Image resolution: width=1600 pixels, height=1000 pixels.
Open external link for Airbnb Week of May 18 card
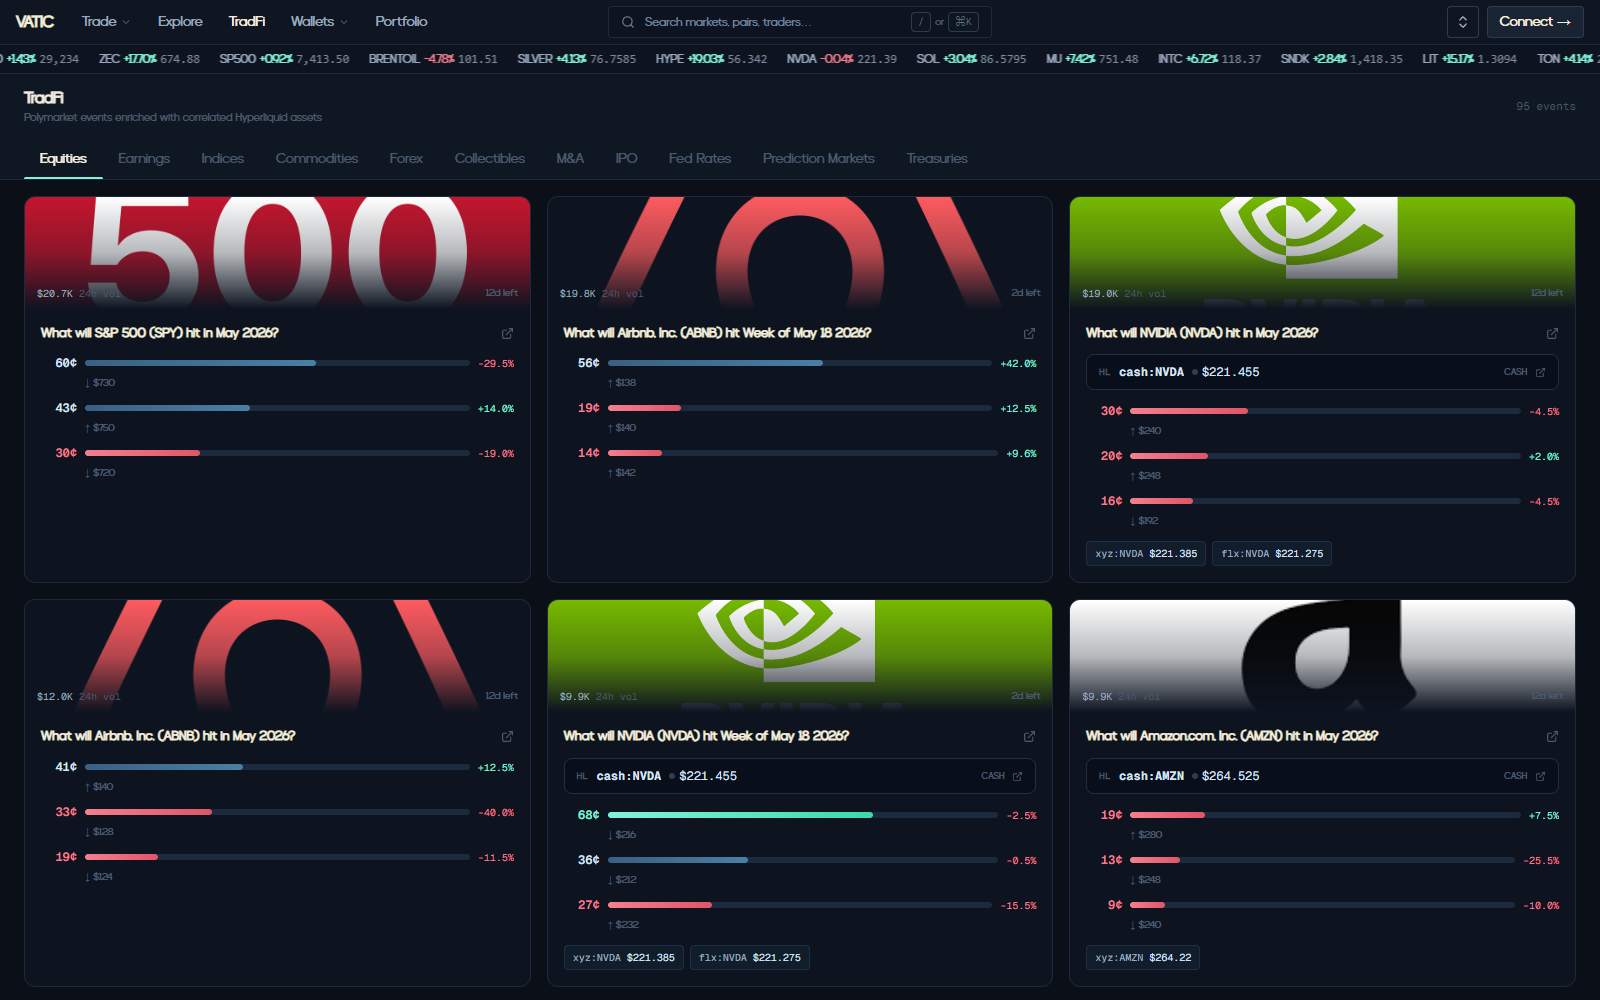tap(1029, 333)
